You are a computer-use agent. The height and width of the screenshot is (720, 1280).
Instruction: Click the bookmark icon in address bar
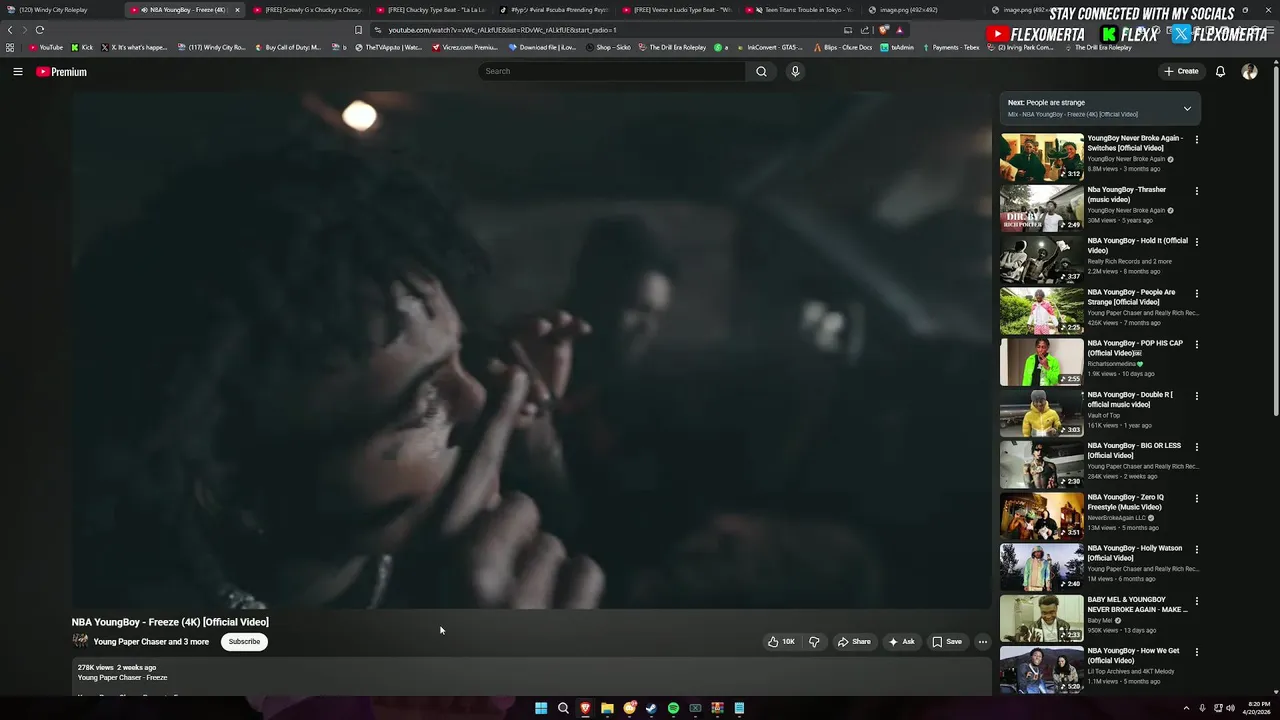[358, 30]
